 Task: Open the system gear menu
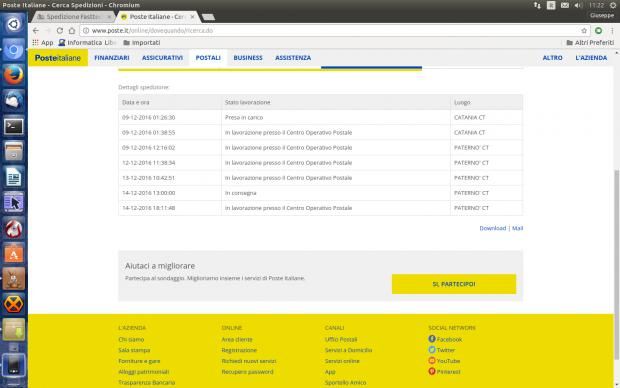(x=613, y=5)
